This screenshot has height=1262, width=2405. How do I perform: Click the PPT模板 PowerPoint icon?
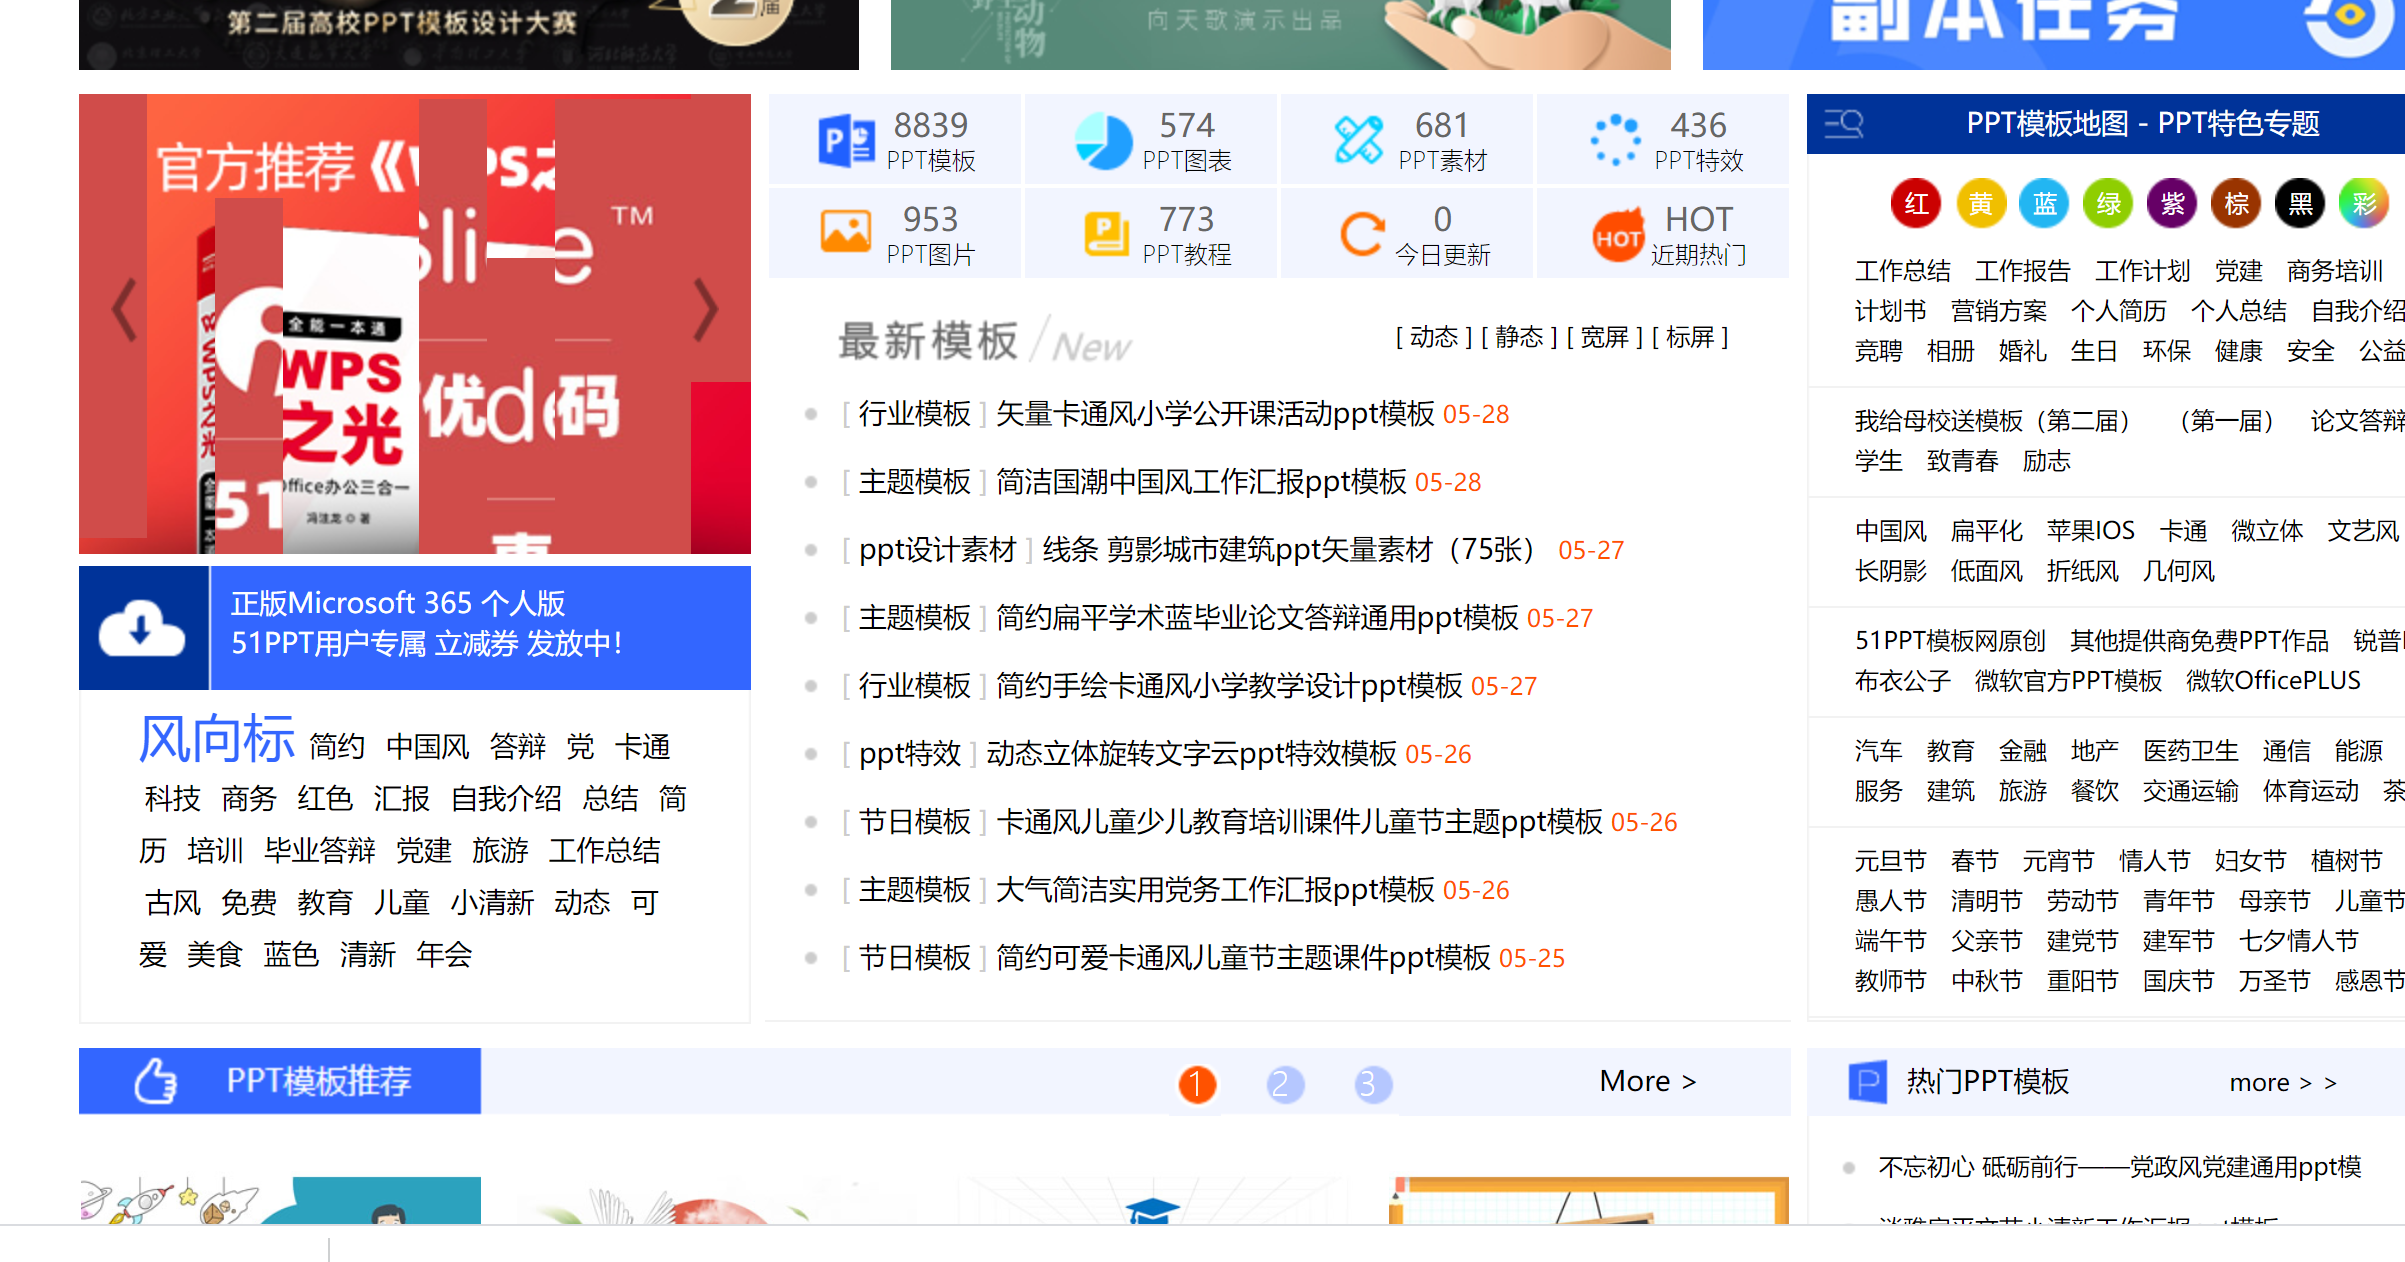pos(846,140)
